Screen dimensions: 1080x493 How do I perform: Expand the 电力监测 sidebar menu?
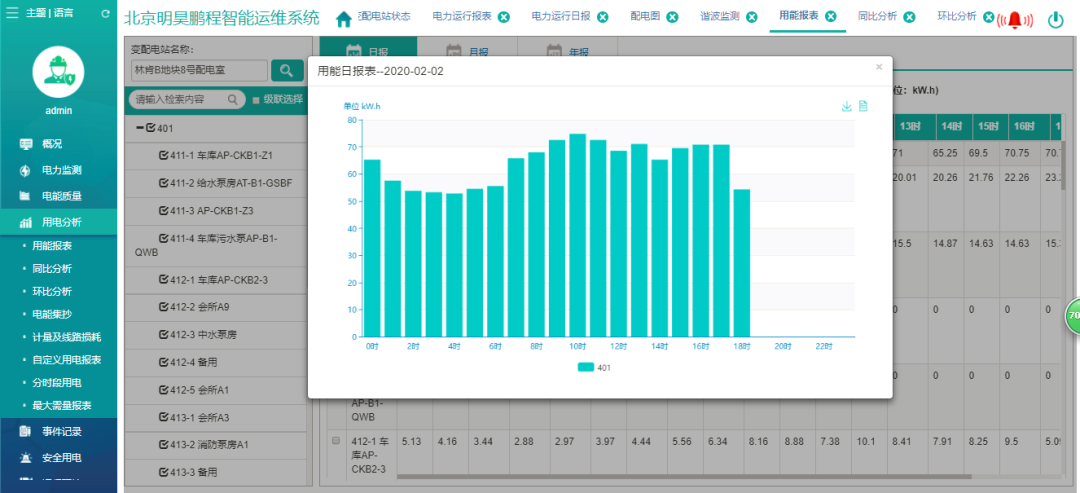(x=62, y=170)
